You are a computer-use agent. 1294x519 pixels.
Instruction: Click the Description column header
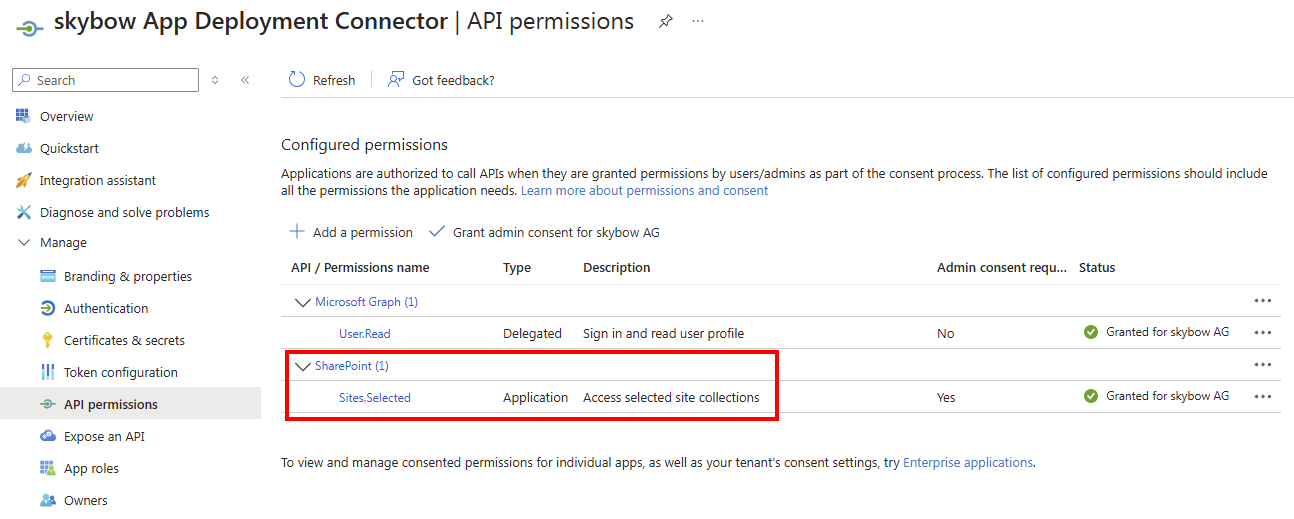(x=617, y=268)
